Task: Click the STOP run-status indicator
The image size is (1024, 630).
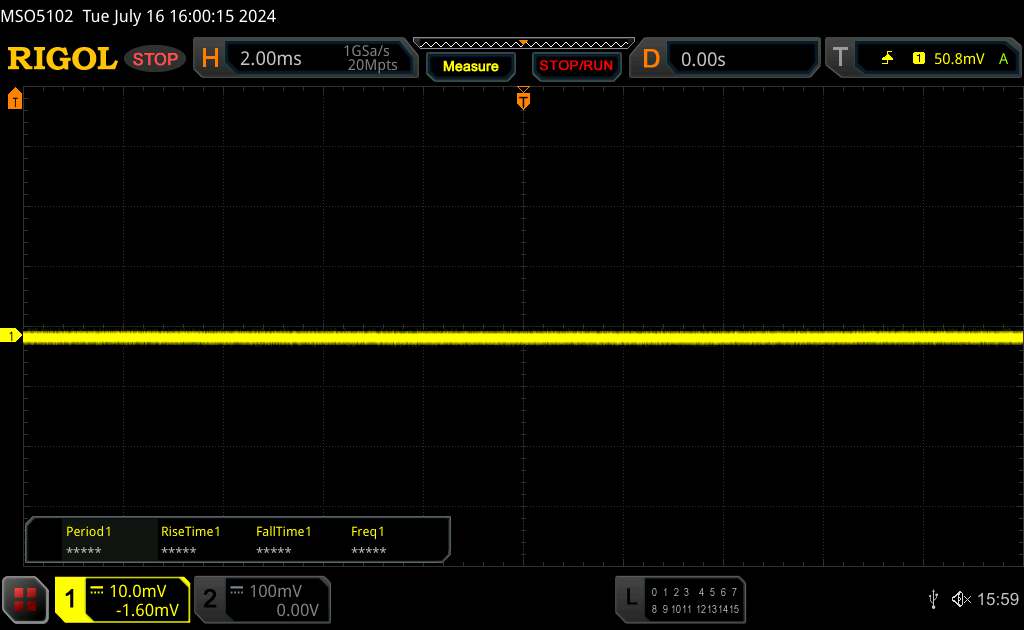Action: (155, 59)
